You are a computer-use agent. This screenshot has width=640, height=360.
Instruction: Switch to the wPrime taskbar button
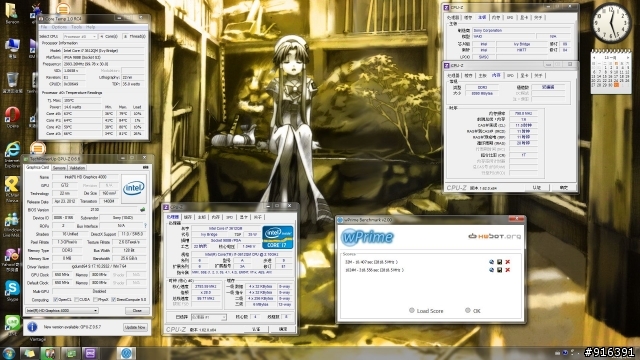point(126,353)
